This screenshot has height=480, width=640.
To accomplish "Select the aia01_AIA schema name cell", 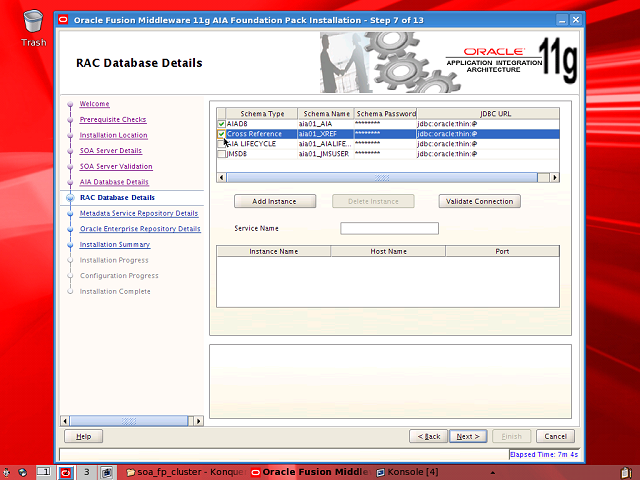I will [x=326, y=124].
